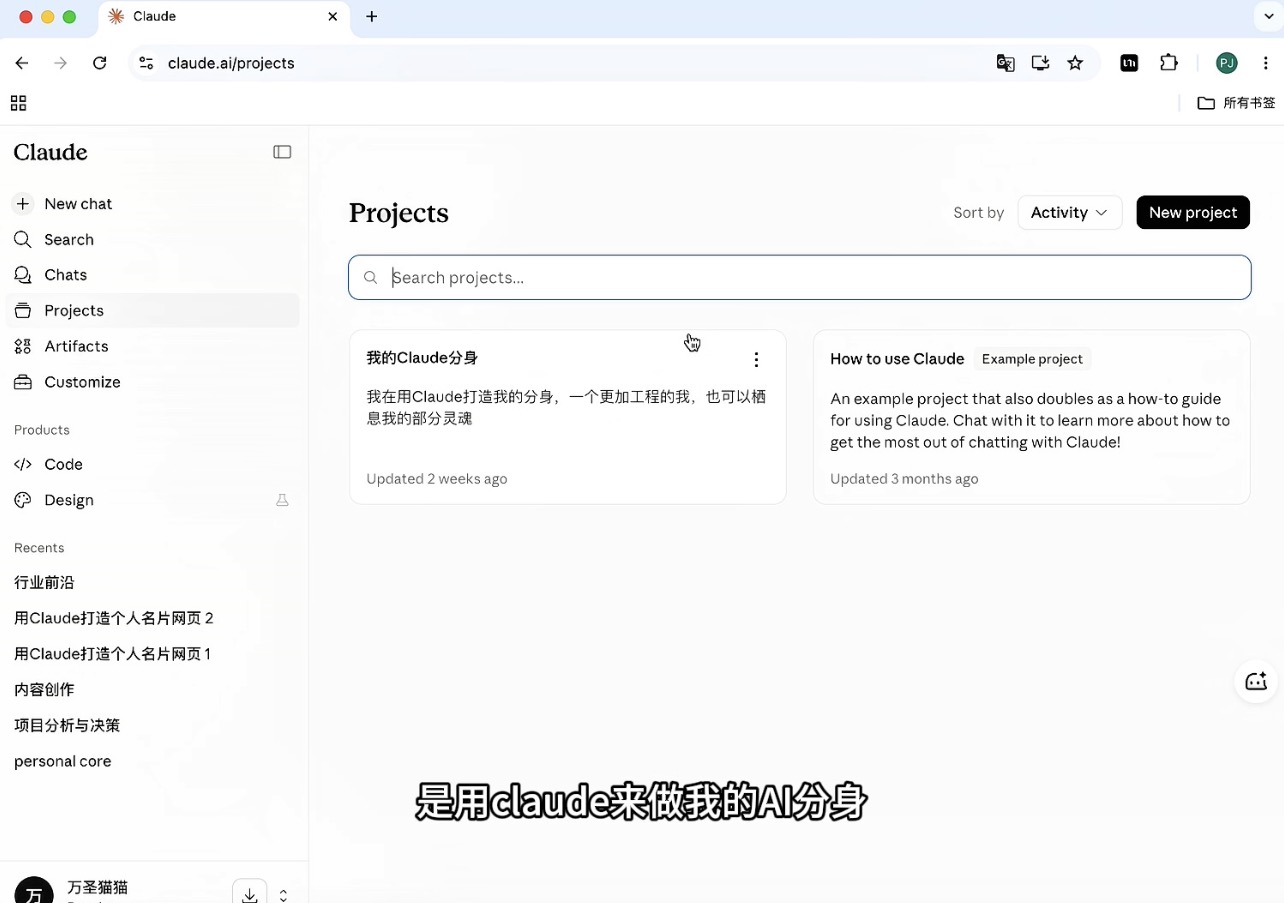Click the flask icon beside Design

(282, 500)
